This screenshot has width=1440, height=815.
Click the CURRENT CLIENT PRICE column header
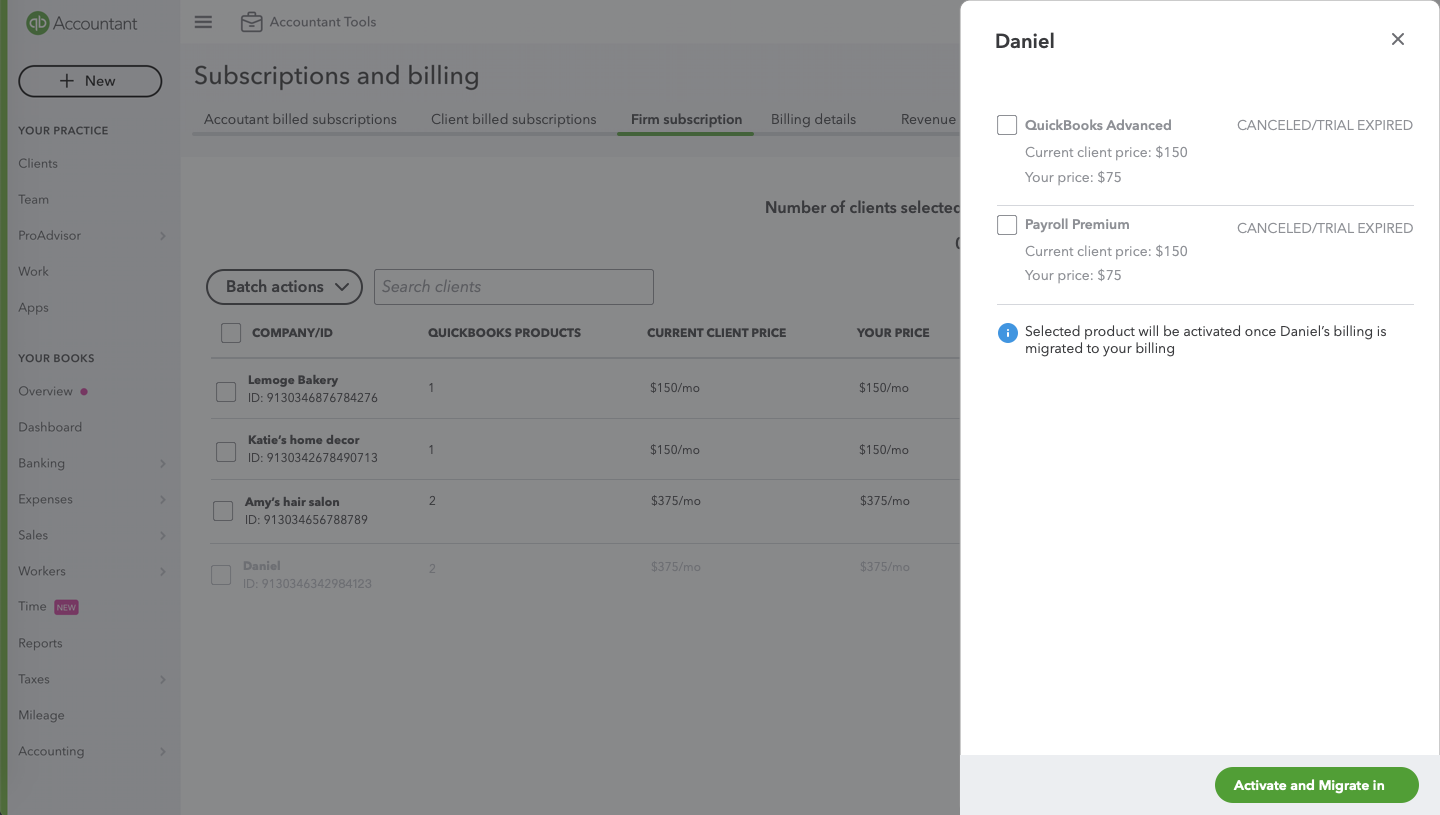click(716, 333)
